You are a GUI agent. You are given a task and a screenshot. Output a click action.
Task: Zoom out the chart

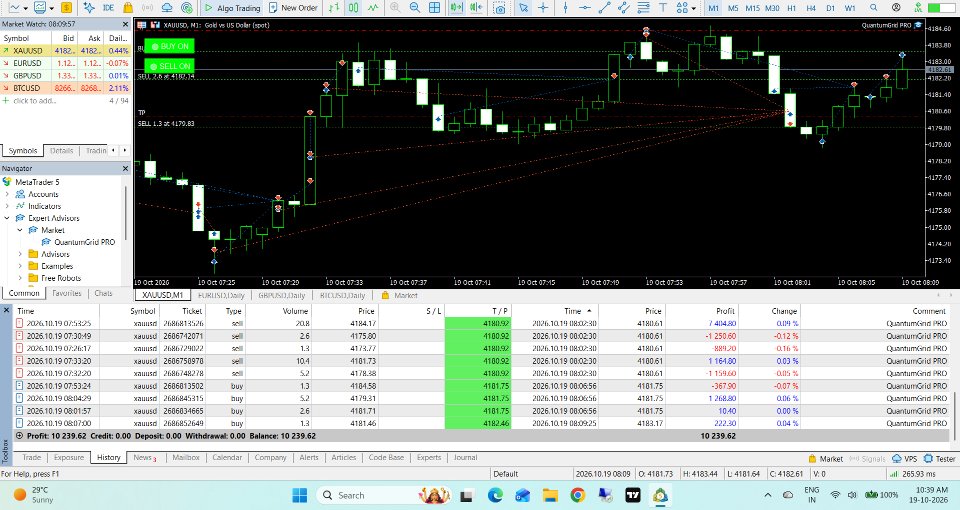pos(414,8)
